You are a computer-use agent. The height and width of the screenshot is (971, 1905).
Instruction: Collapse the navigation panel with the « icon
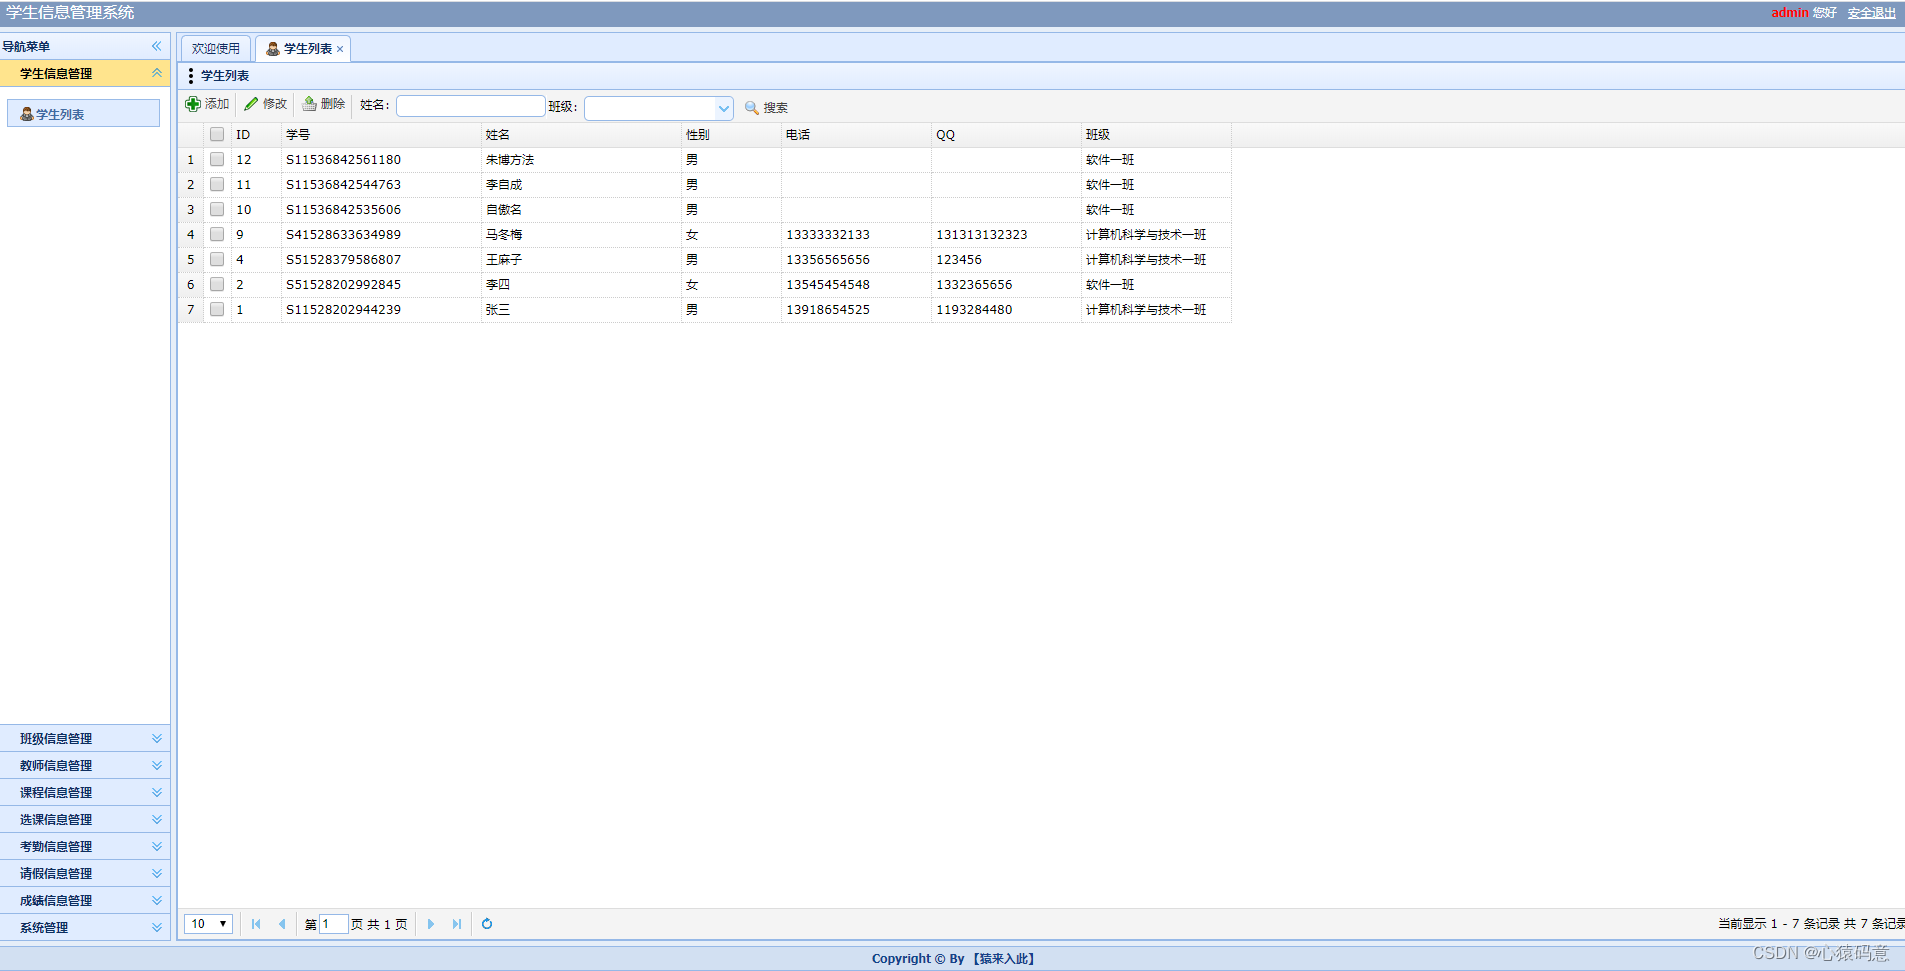[156, 46]
